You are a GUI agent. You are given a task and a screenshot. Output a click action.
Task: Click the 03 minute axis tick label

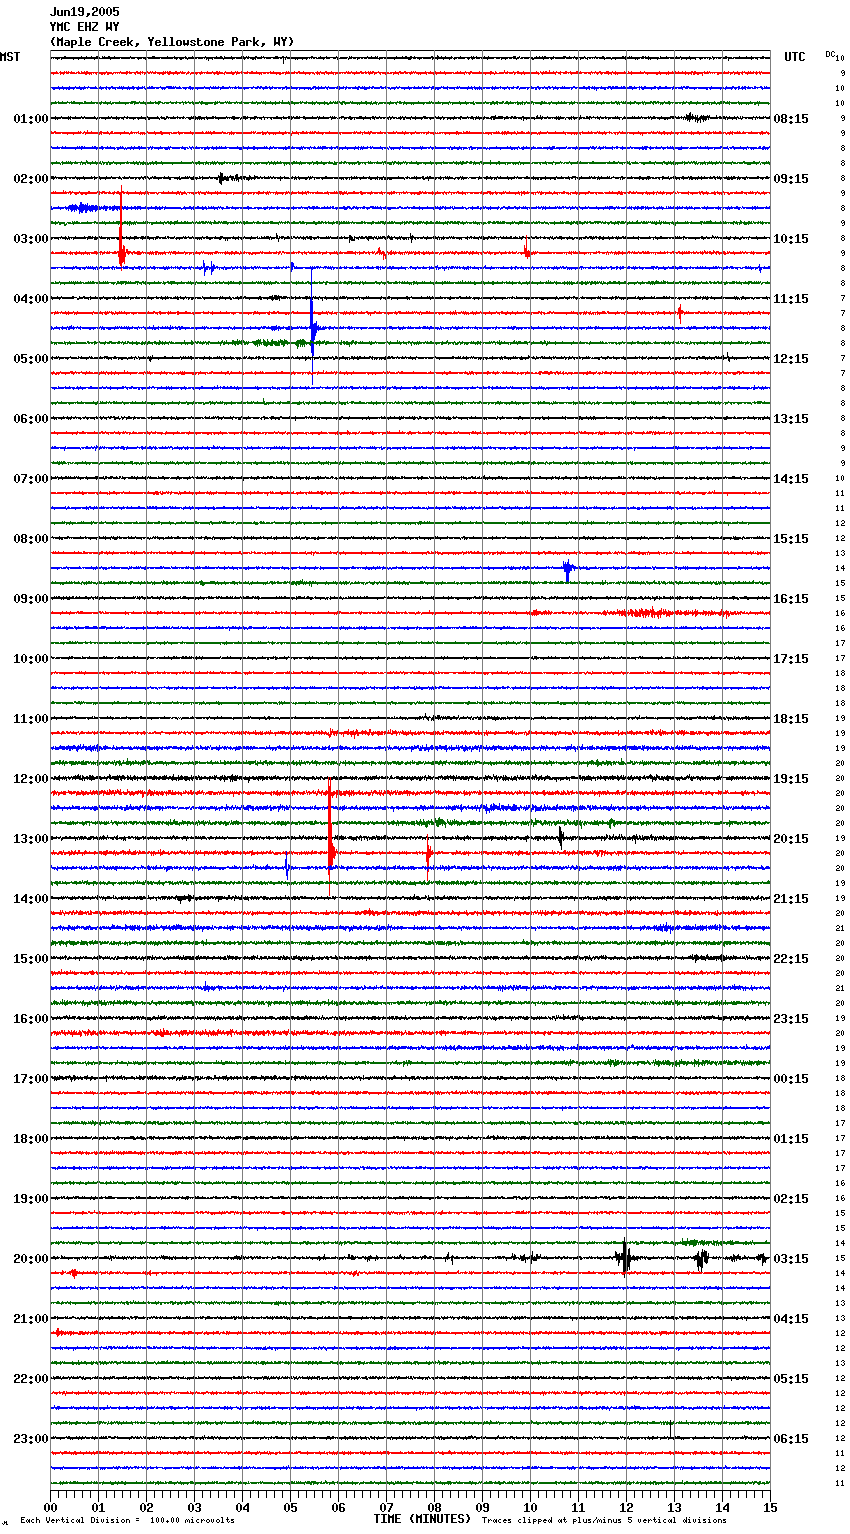point(195,1508)
